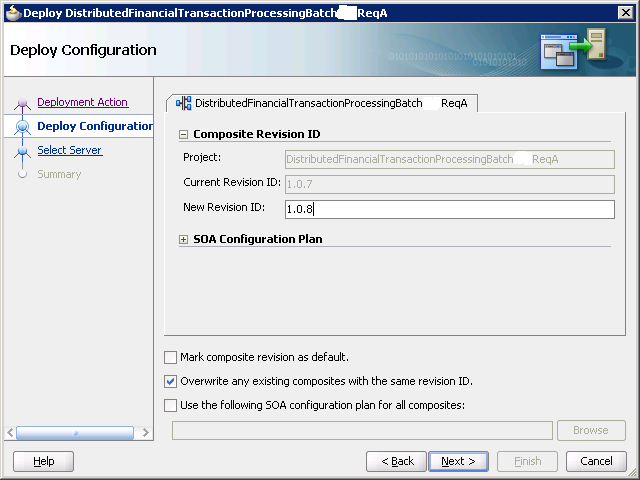The height and width of the screenshot is (480, 640).
Task: Click the JDeveloper icon in title bar
Action: tap(13, 13)
